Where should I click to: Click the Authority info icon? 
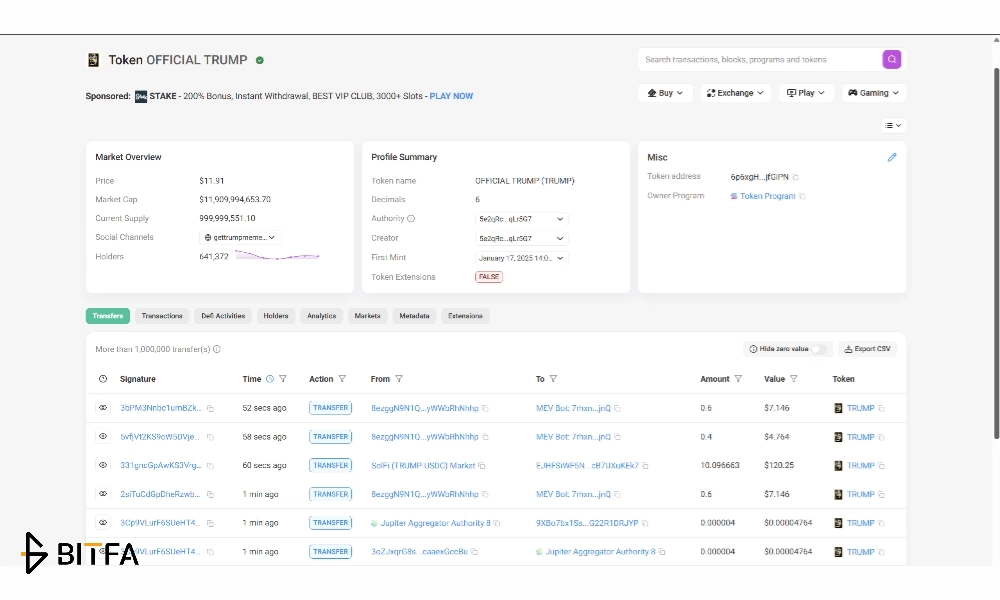tap(411, 219)
